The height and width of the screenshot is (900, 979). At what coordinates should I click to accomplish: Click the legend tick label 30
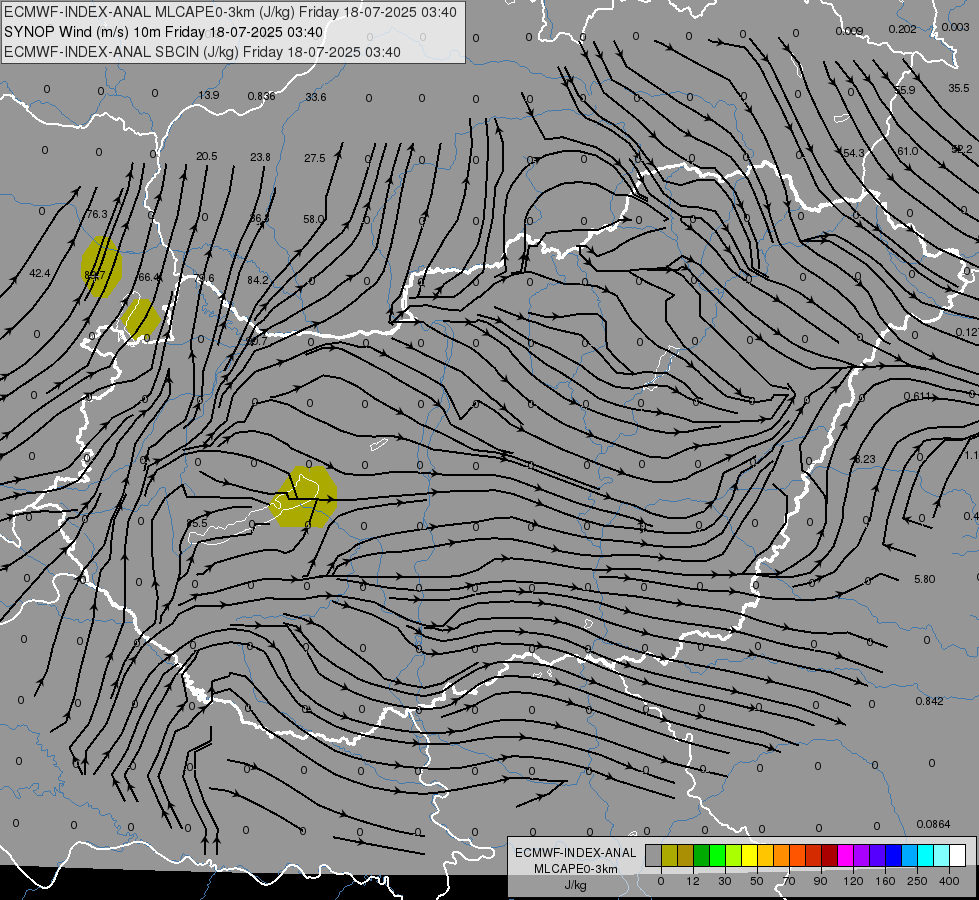coord(724,881)
